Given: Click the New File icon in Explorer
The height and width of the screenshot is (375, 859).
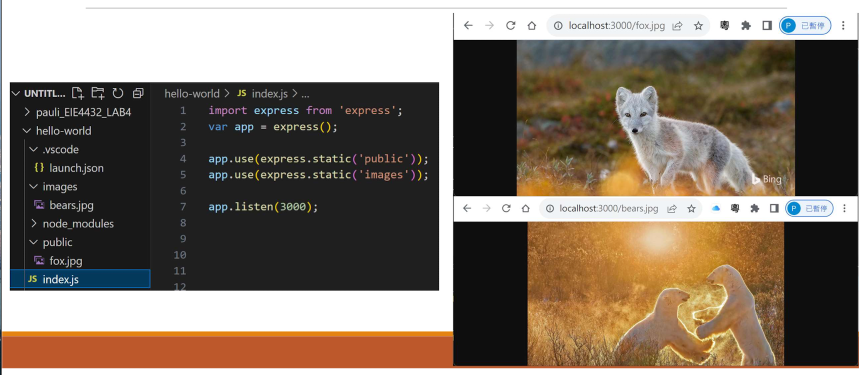Looking at the screenshot, I should click(x=78, y=93).
